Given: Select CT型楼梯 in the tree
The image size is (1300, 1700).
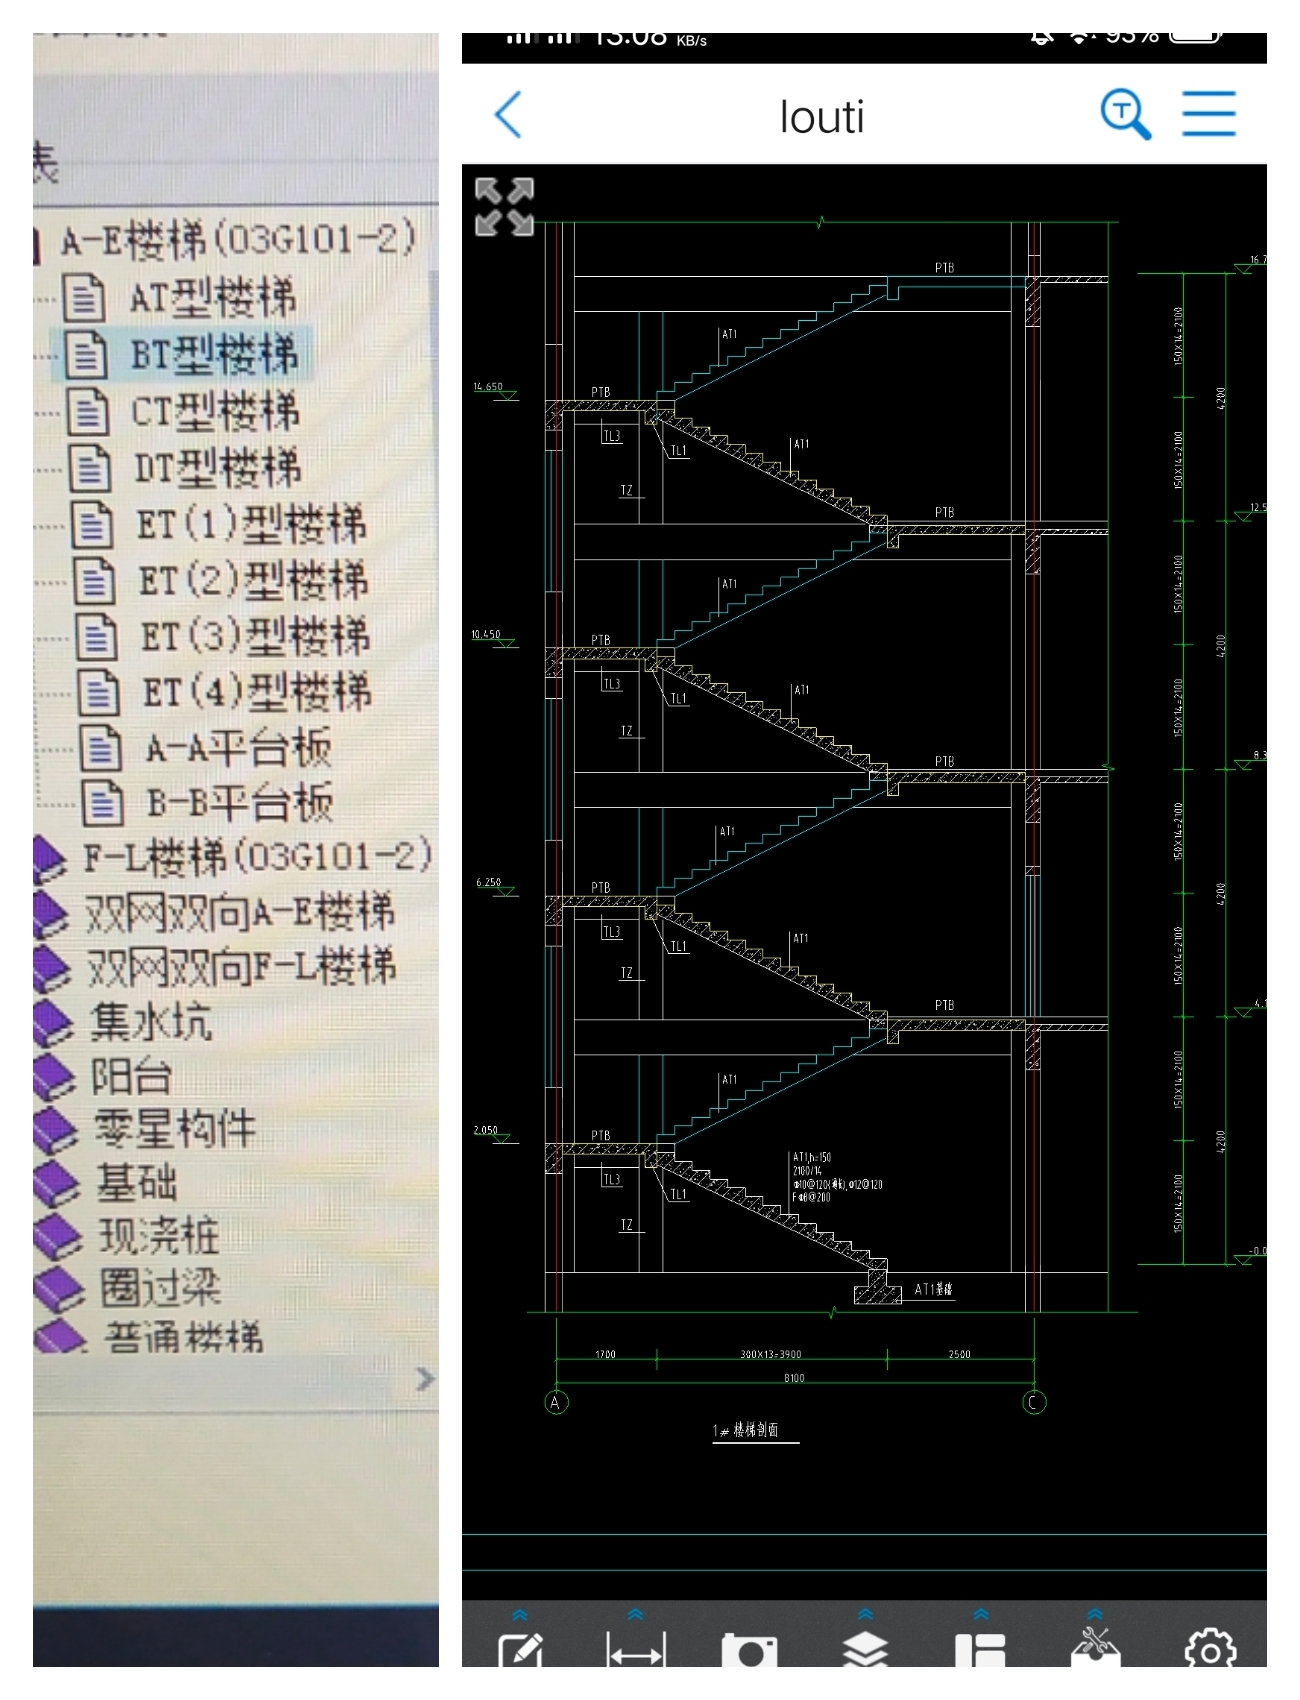Looking at the screenshot, I should pos(216,411).
